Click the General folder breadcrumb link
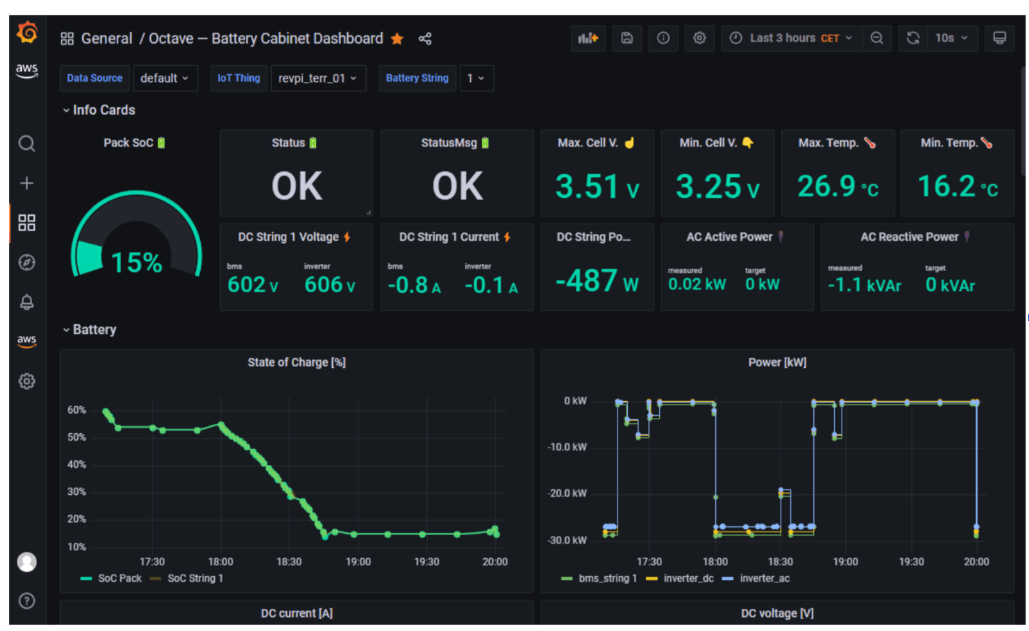The width and height of the screenshot is (1029, 631). (106, 39)
